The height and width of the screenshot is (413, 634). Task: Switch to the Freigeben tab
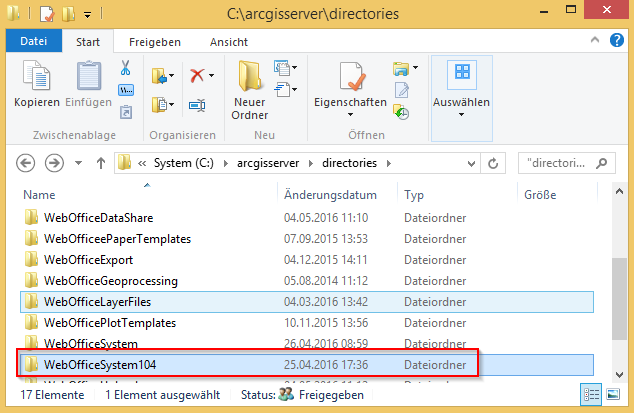pos(155,42)
